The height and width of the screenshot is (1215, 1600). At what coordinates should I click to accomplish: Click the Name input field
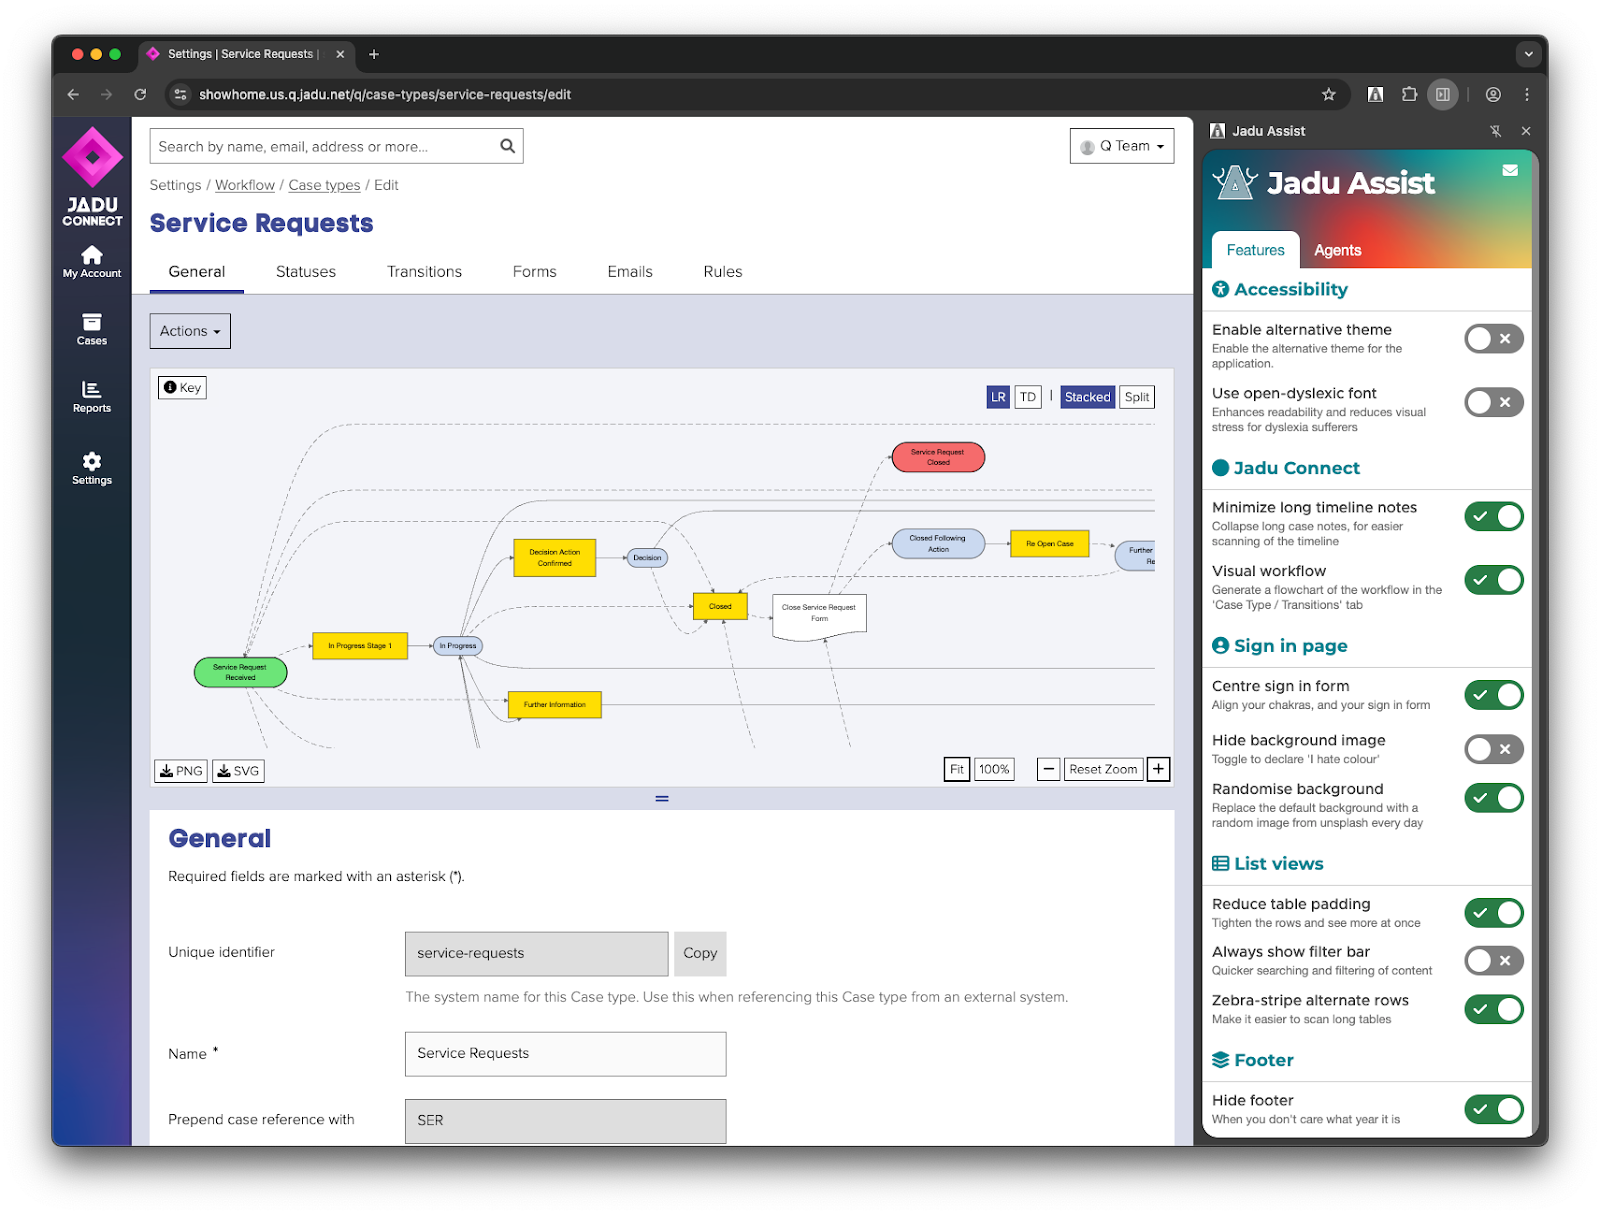point(564,1053)
